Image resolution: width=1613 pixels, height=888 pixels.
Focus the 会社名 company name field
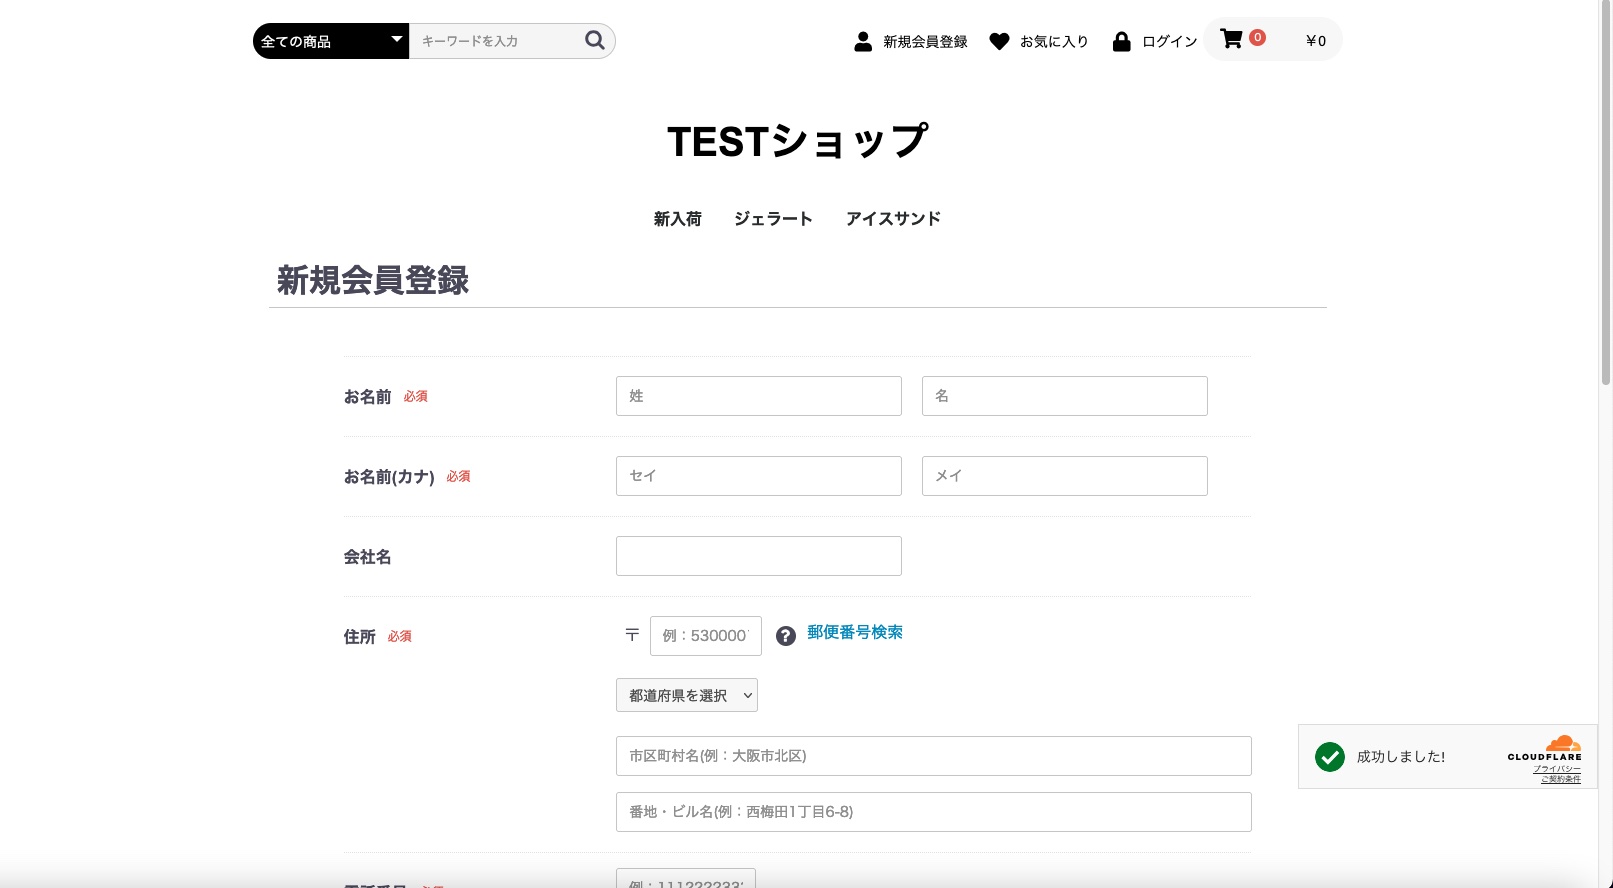758,556
